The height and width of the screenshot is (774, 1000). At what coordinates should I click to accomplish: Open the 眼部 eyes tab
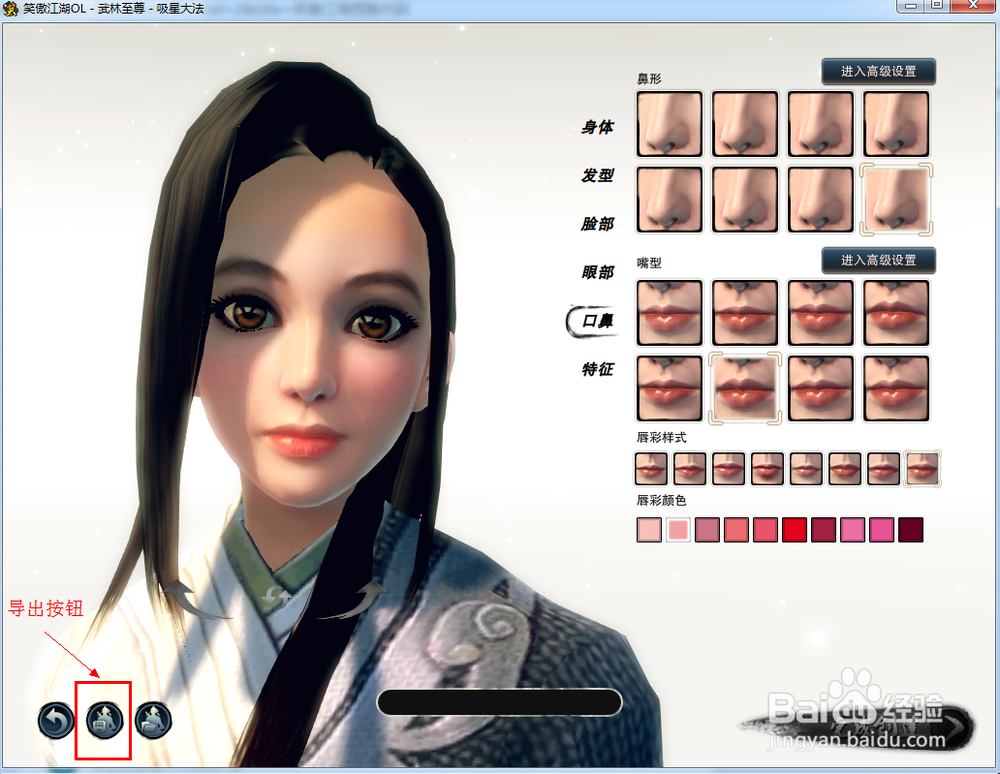pos(597,272)
